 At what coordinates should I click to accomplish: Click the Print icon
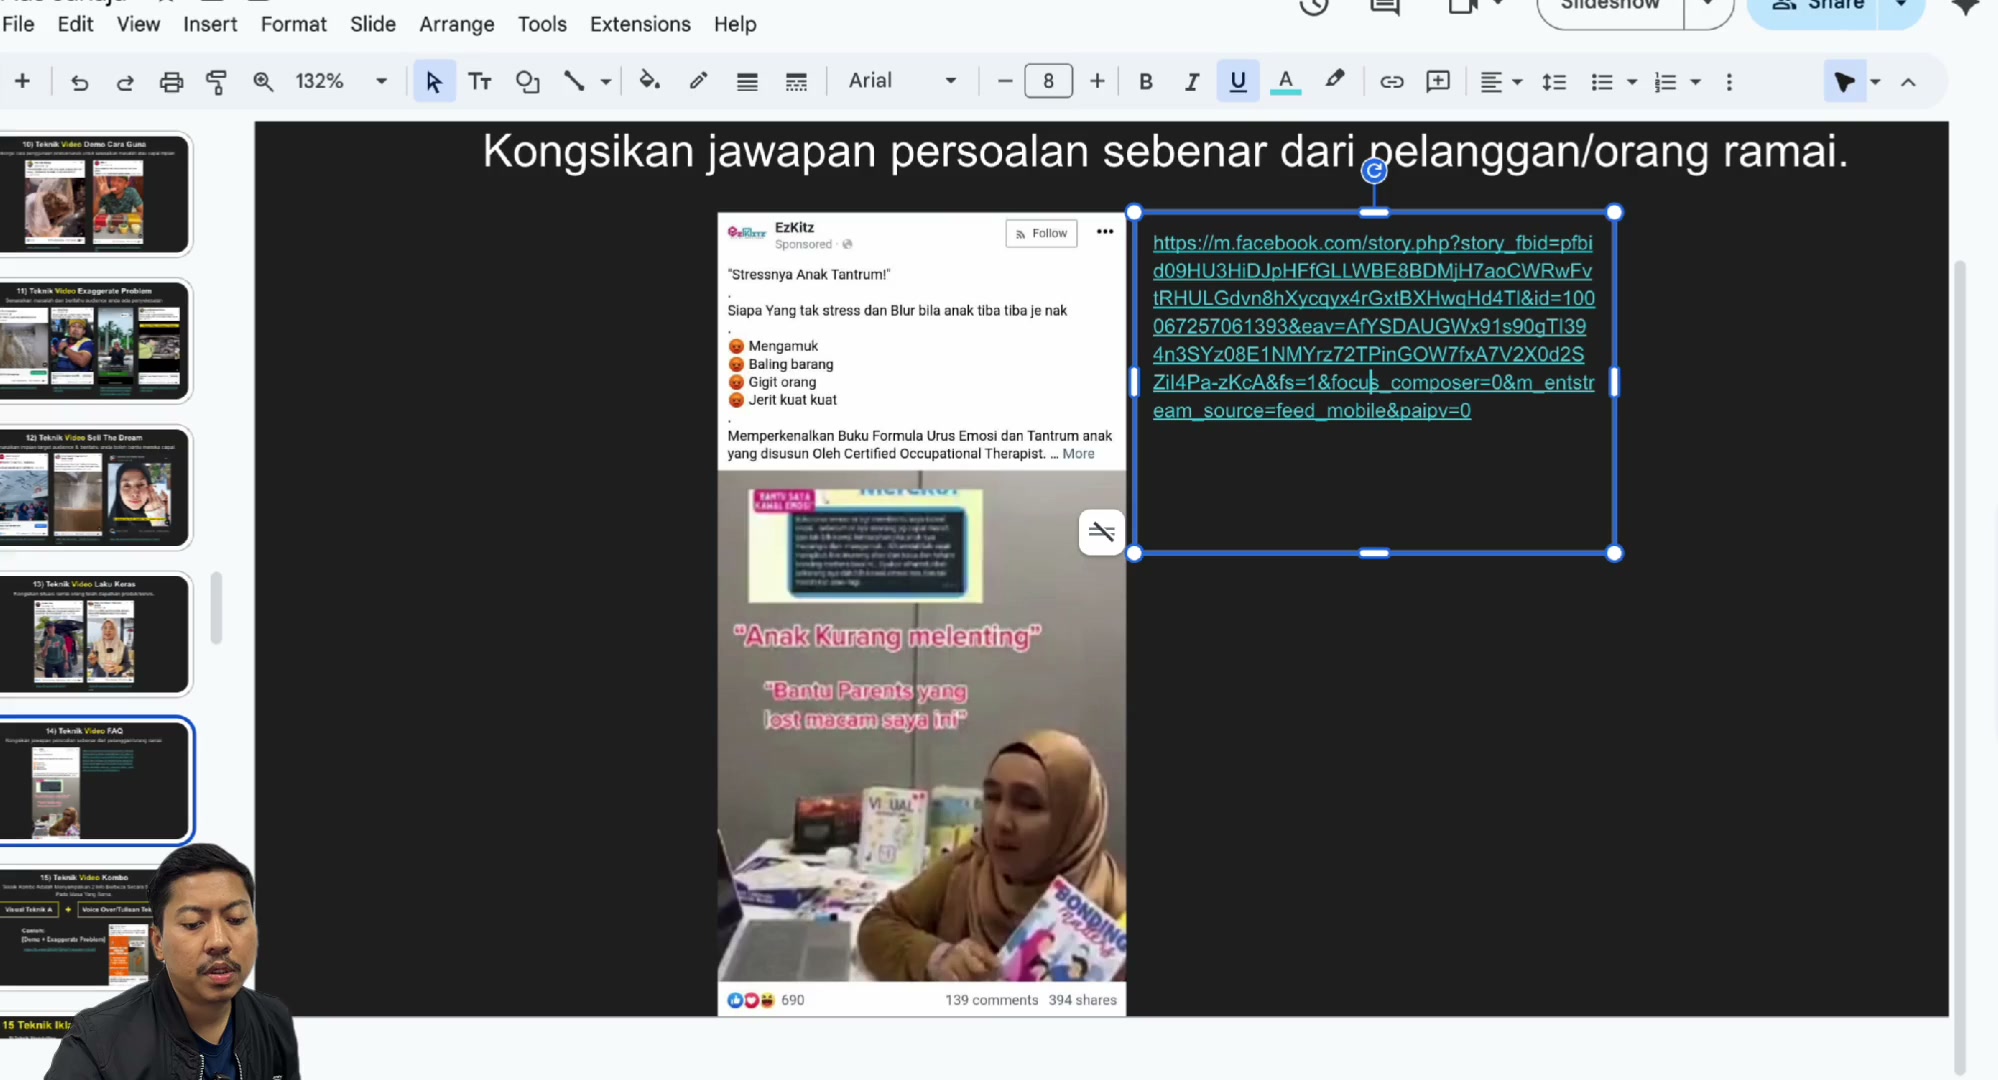pyautogui.click(x=171, y=82)
